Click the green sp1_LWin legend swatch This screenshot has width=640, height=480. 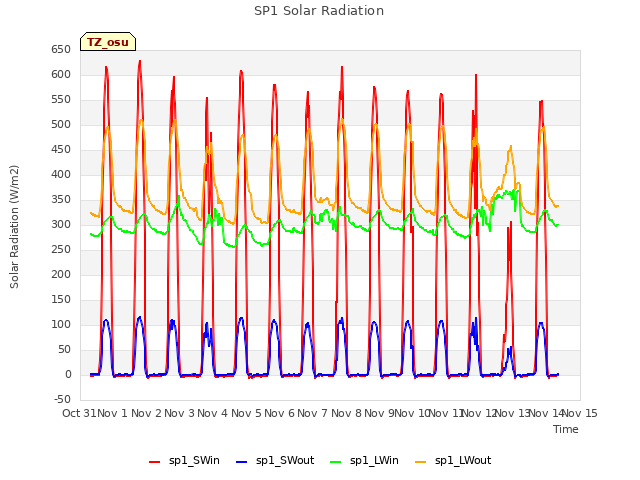(336, 462)
